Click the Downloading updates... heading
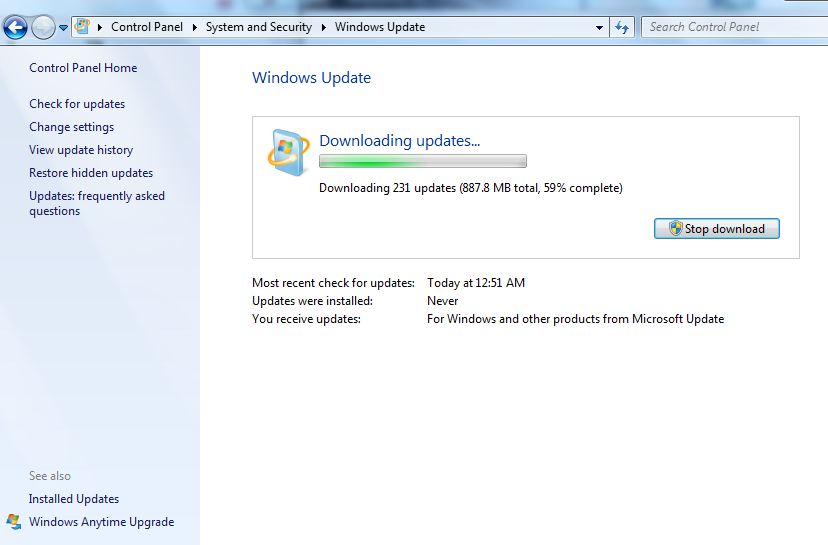Screen dimensions: 828x545 coord(399,140)
